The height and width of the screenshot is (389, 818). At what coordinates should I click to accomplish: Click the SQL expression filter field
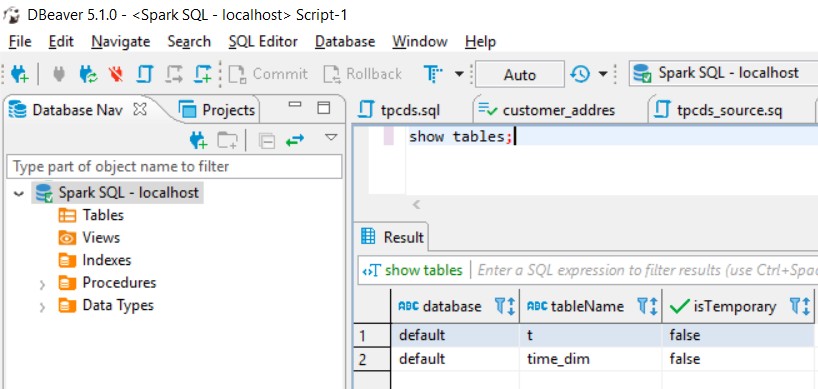(647, 270)
